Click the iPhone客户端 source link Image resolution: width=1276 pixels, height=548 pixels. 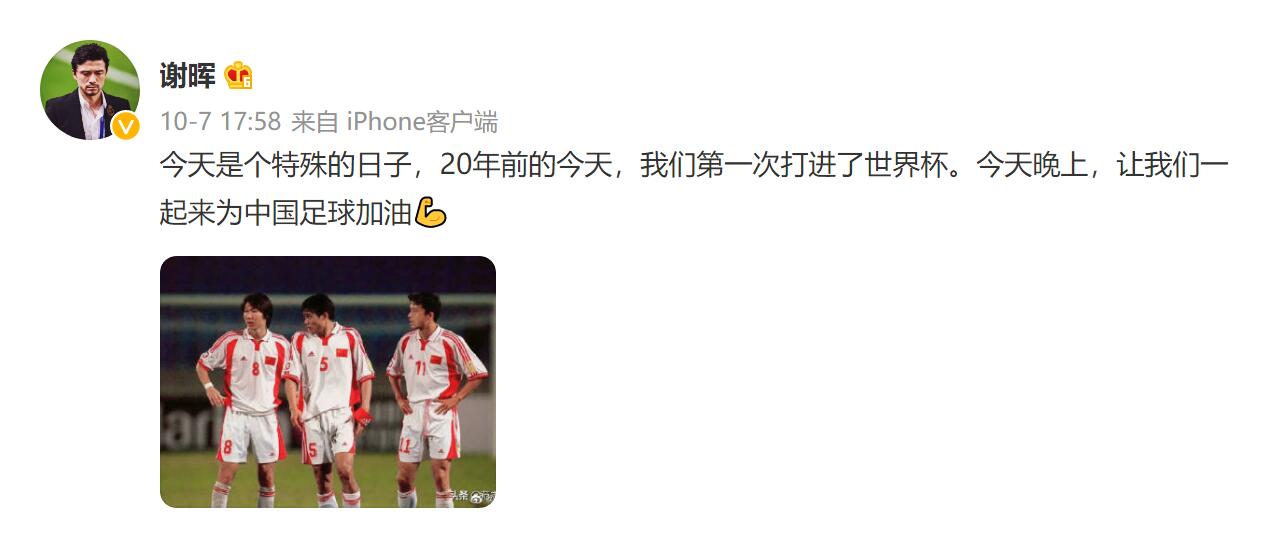tap(422, 122)
